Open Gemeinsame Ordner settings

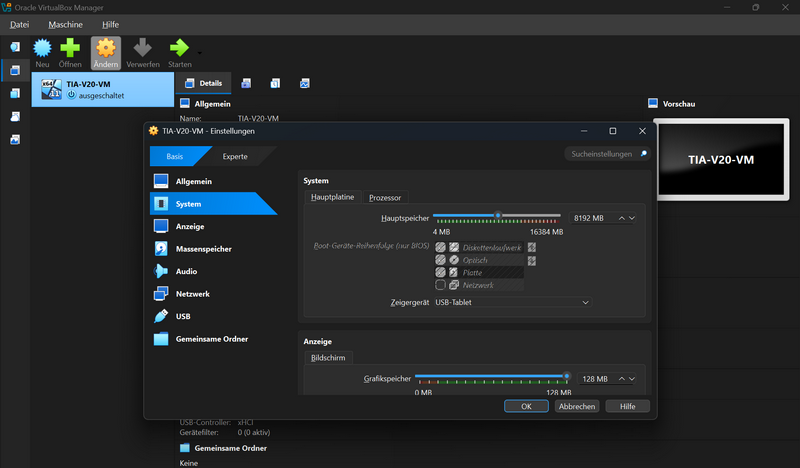click(x=211, y=339)
